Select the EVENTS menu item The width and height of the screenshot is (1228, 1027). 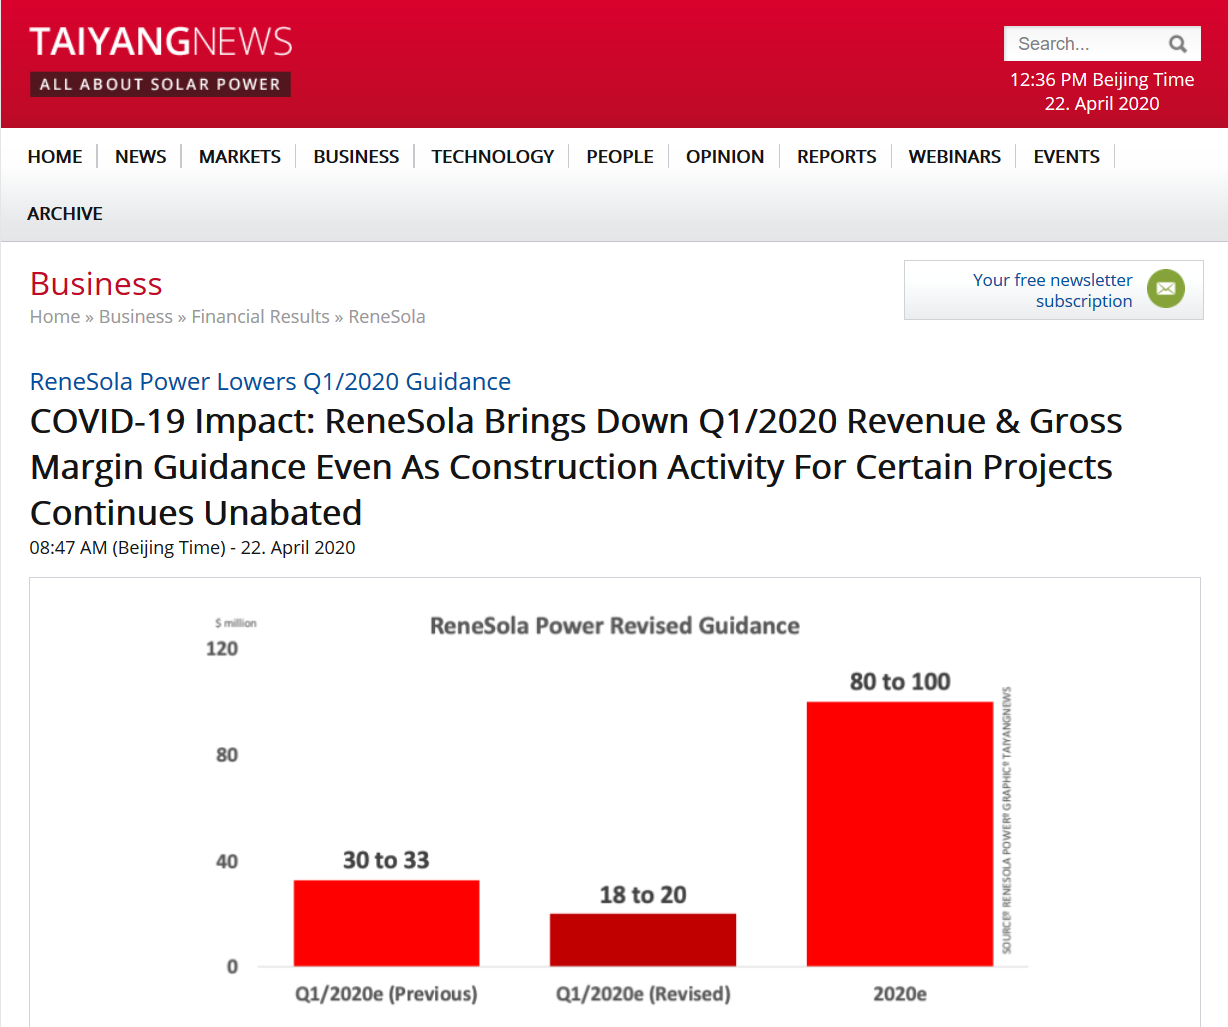1067,157
